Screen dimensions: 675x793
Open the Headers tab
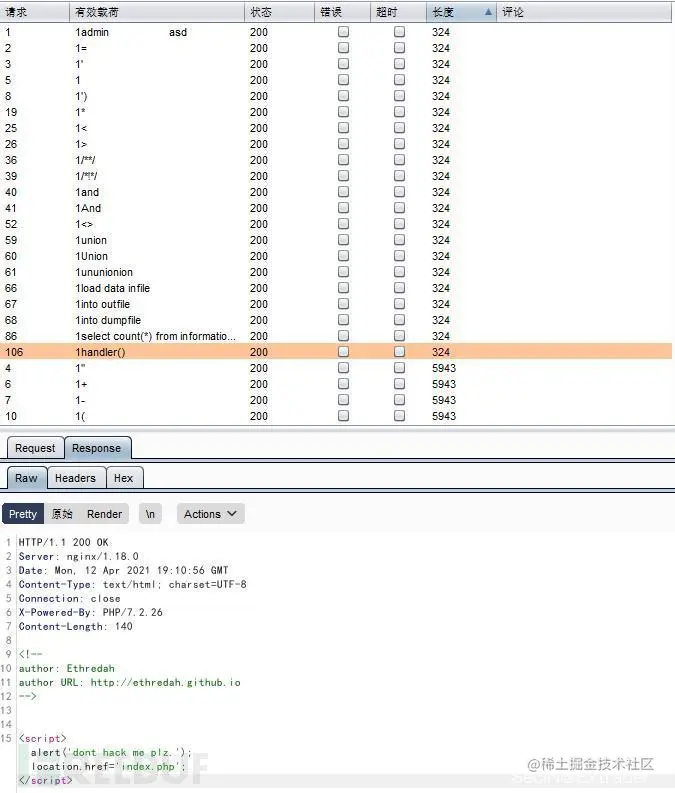[75, 478]
